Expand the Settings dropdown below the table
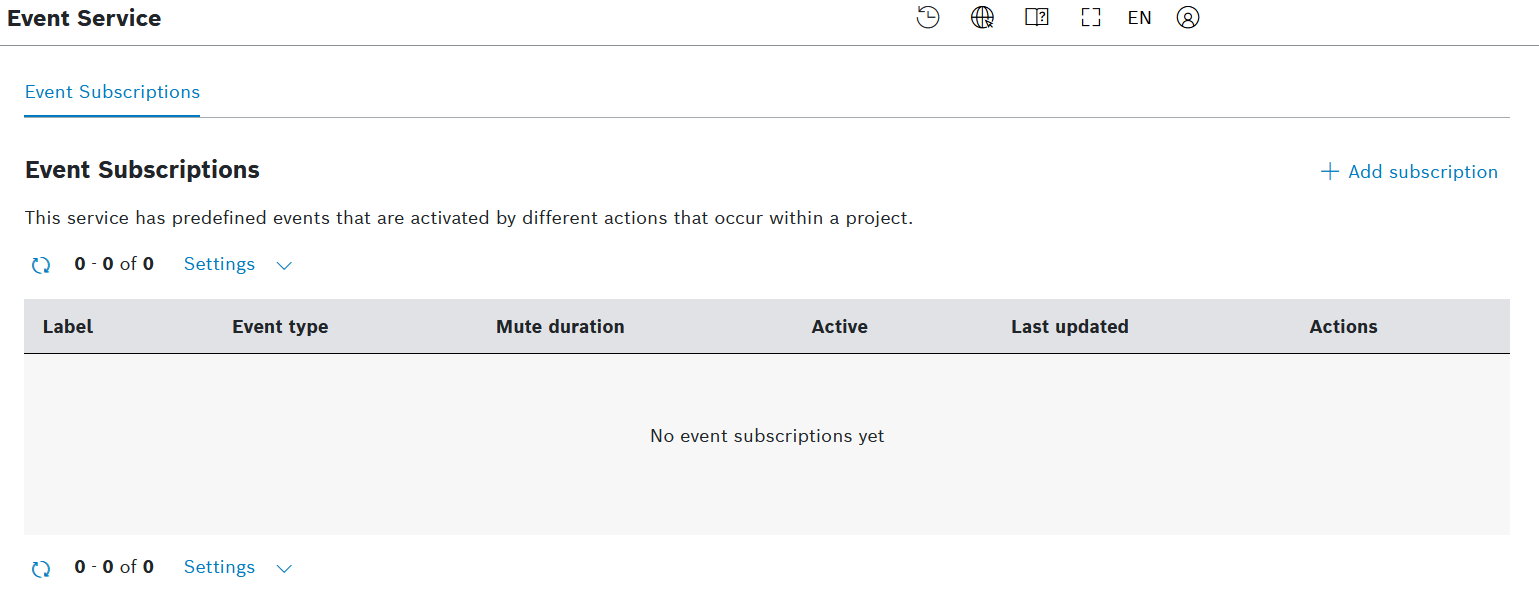Viewport: 1539px width, 592px height. [x=238, y=568]
